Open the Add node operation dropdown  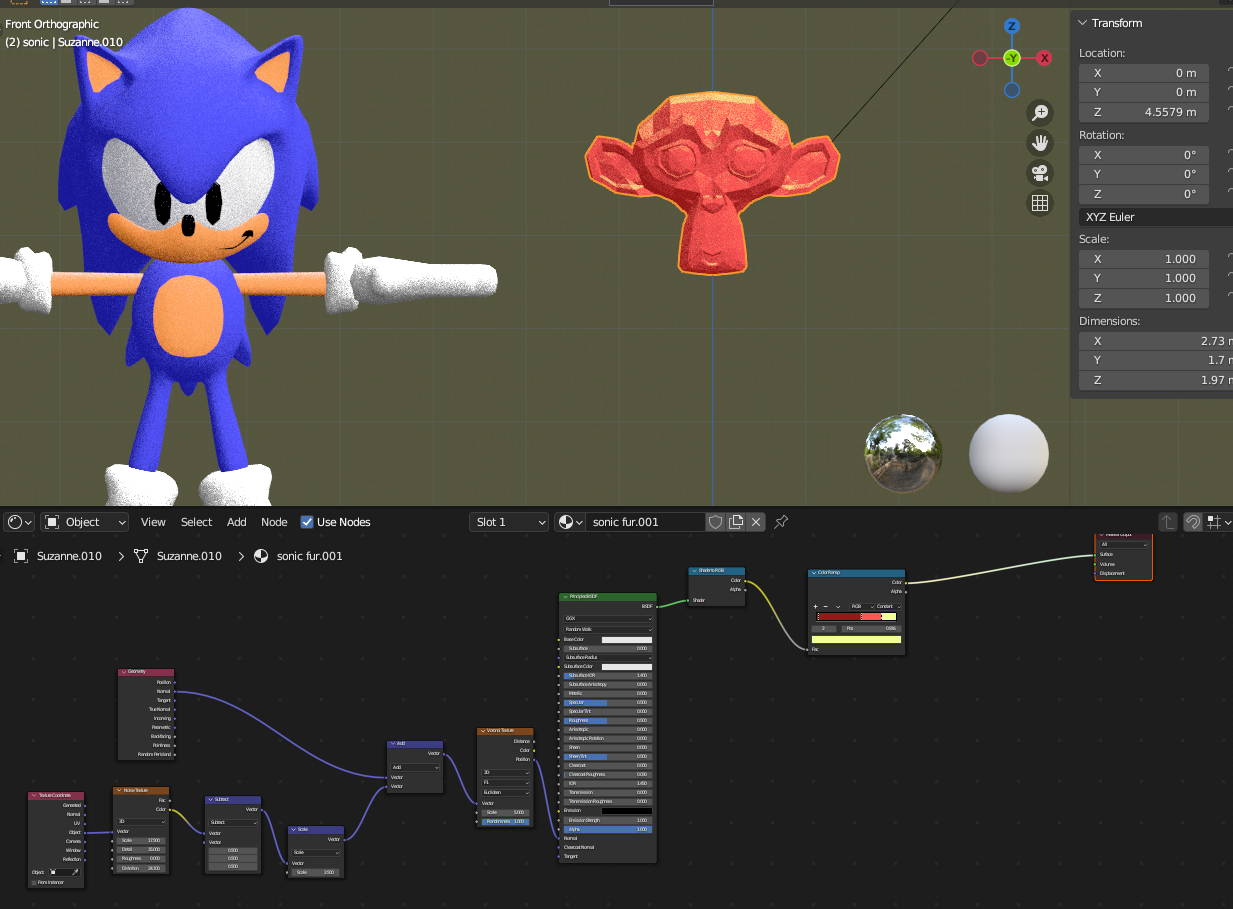tap(416, 767)
